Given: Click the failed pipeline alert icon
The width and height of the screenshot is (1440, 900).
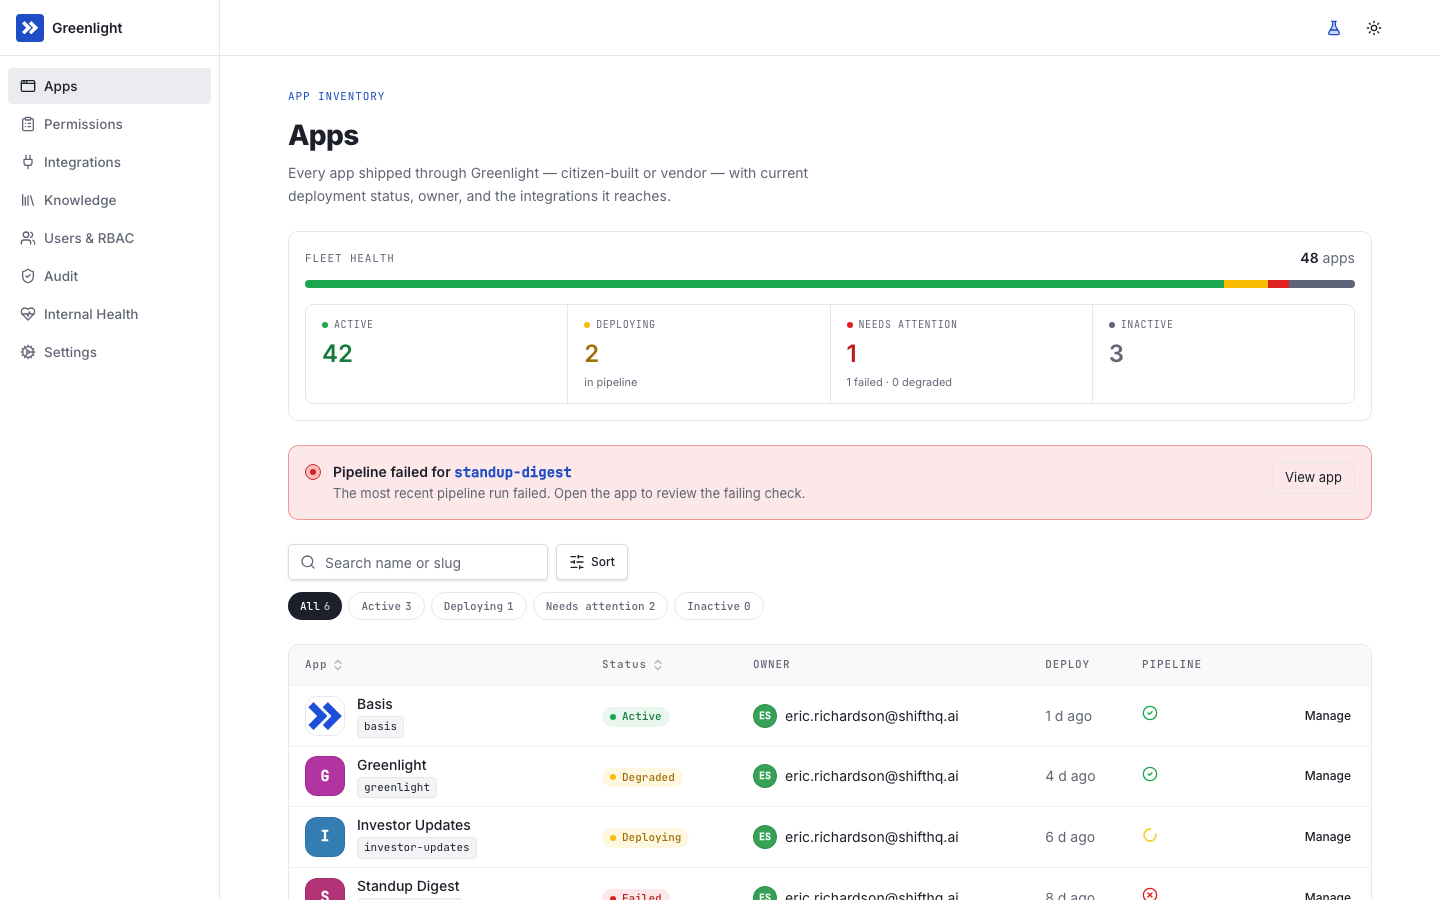Looking at the screenshot, I should point(313,472).
